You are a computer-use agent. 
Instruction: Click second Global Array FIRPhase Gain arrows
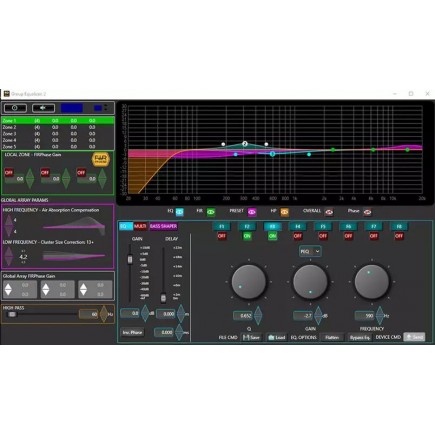(46, 289)
